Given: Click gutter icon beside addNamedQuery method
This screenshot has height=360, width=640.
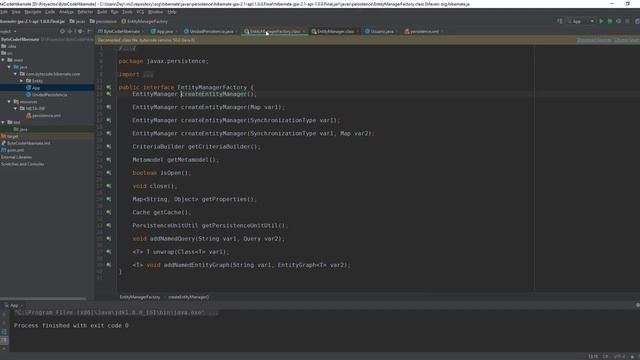Looking at the screenshot, I should click(109, 238).
